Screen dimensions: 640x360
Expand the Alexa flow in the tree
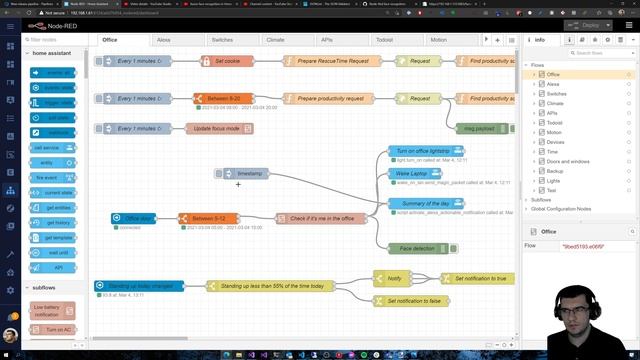(534, 84)
